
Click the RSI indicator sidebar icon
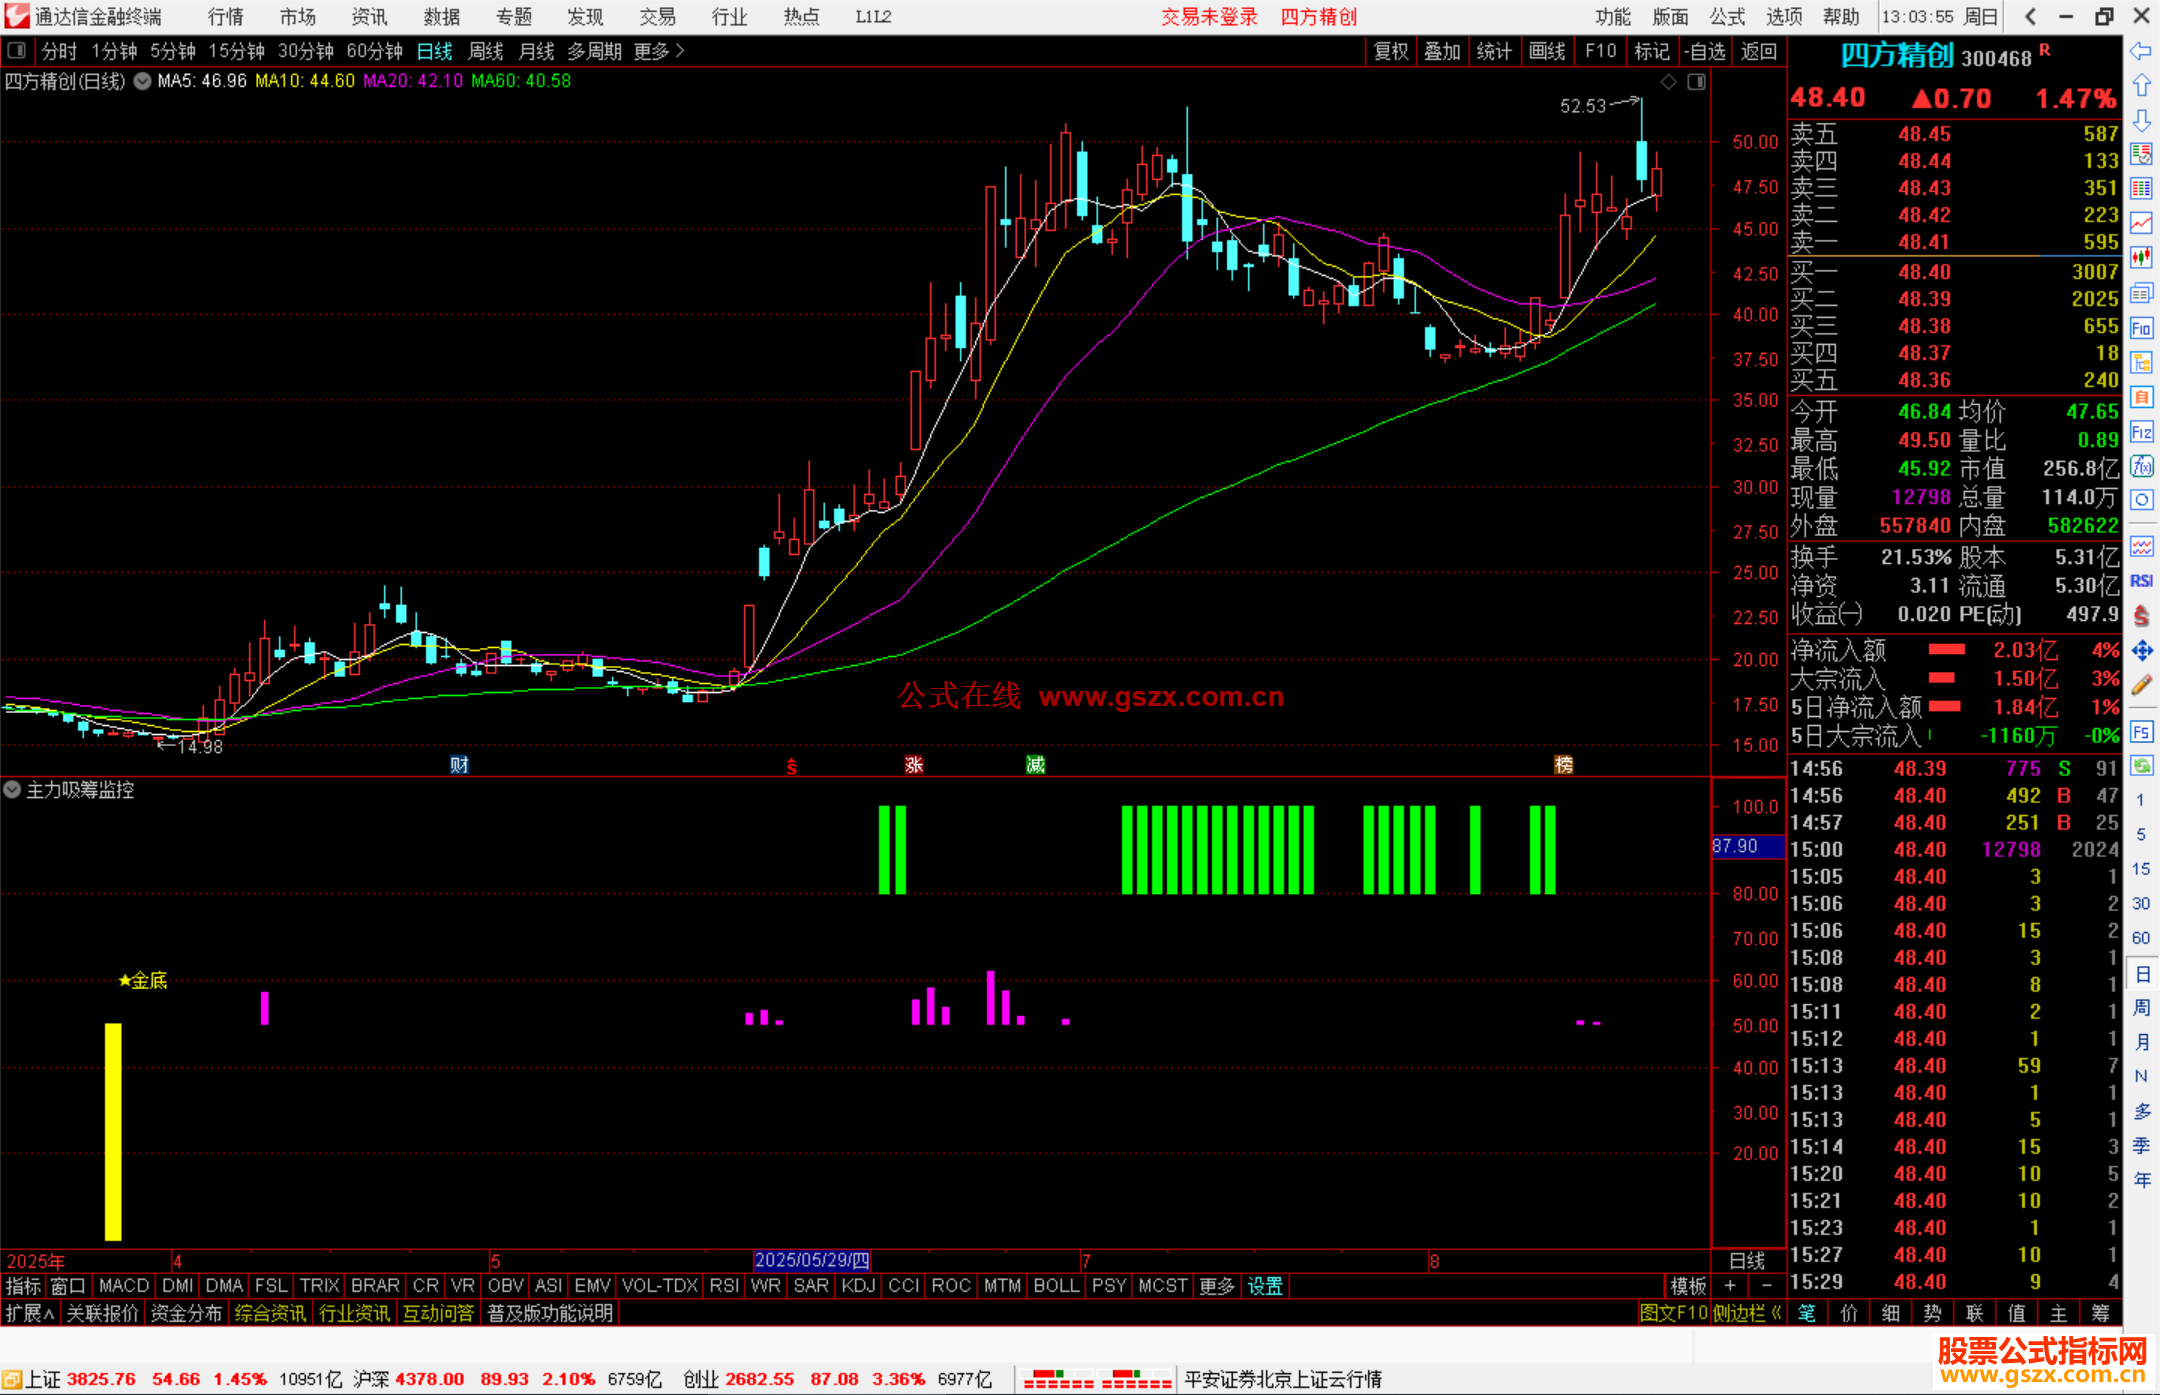point(2141,581)
